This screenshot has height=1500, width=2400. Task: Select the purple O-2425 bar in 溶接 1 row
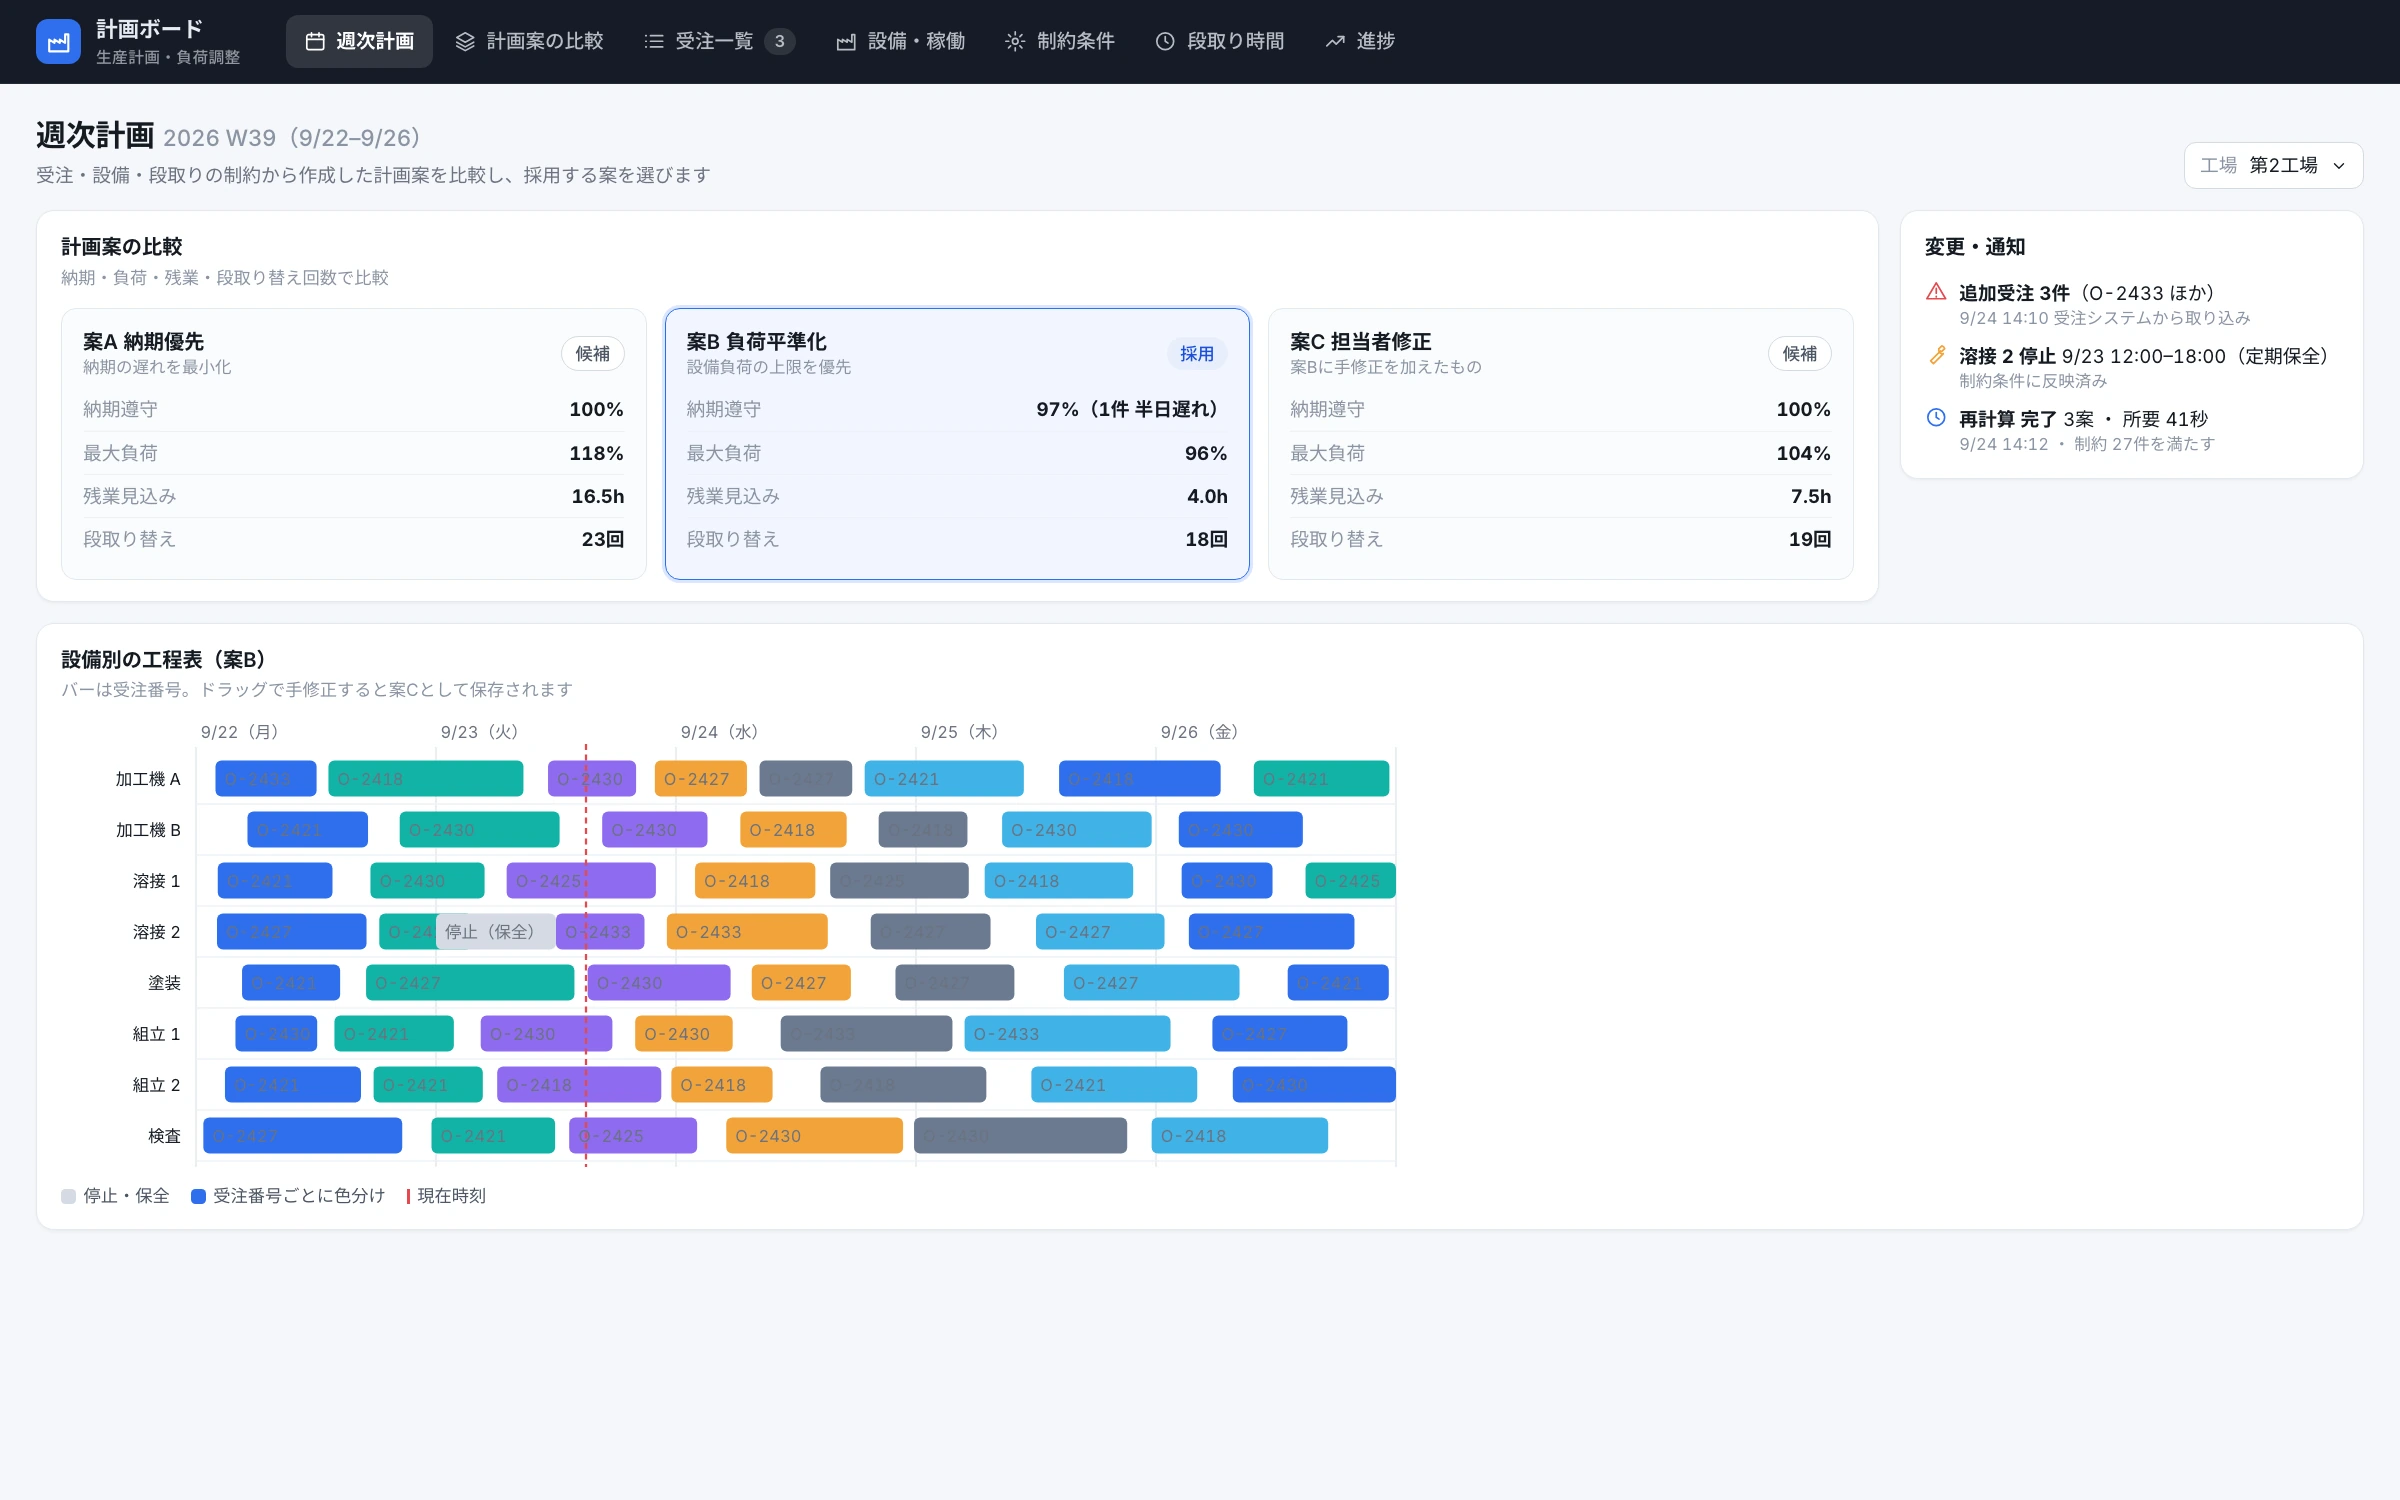tap(581, 881)
